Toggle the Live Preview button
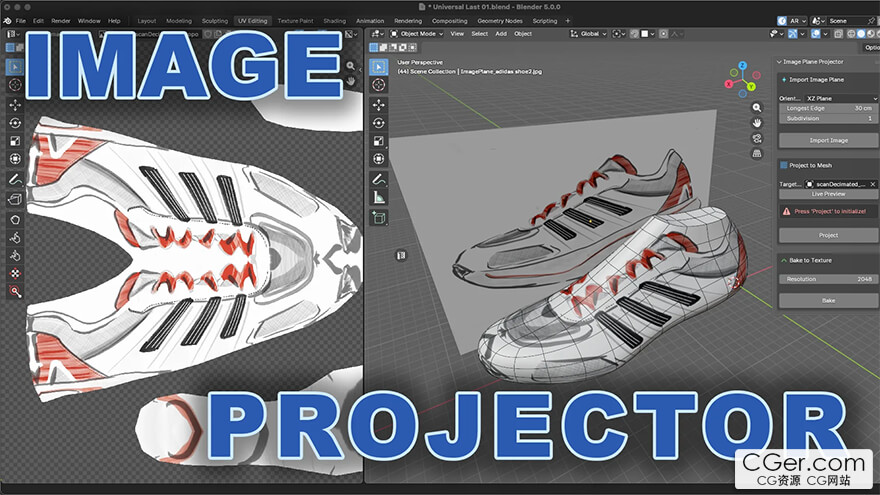 (828, 194)
